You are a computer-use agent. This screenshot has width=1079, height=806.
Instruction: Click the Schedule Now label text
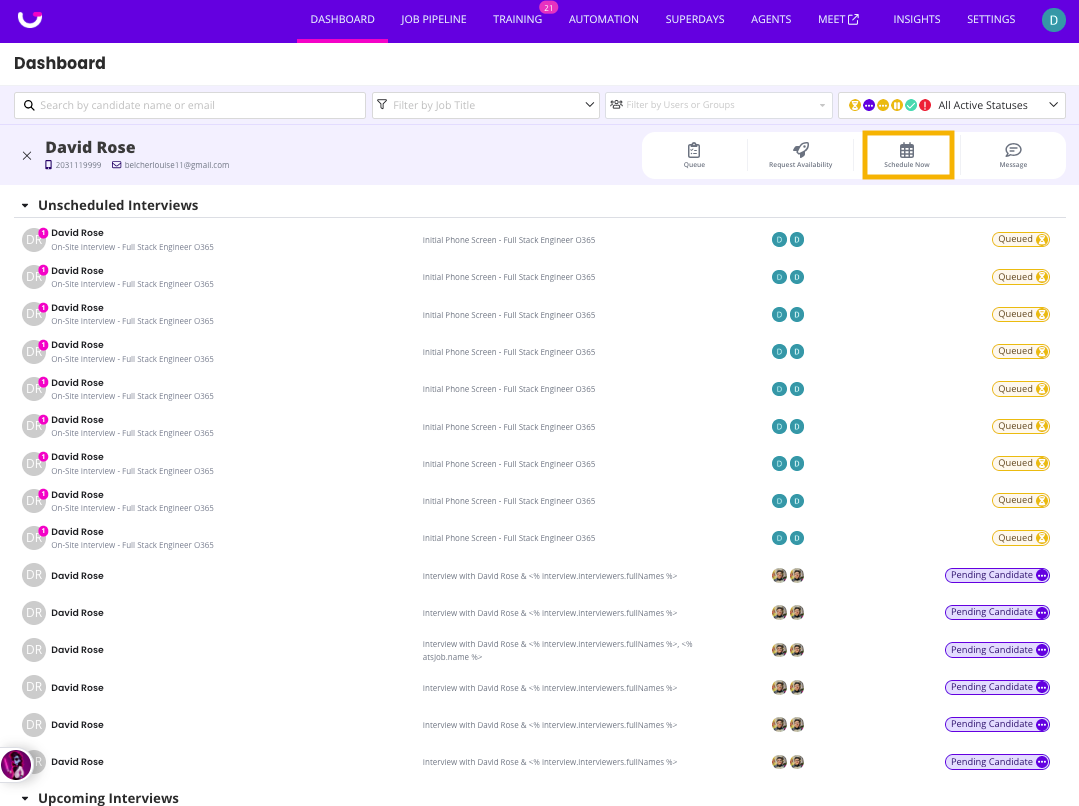click(907, 165)
